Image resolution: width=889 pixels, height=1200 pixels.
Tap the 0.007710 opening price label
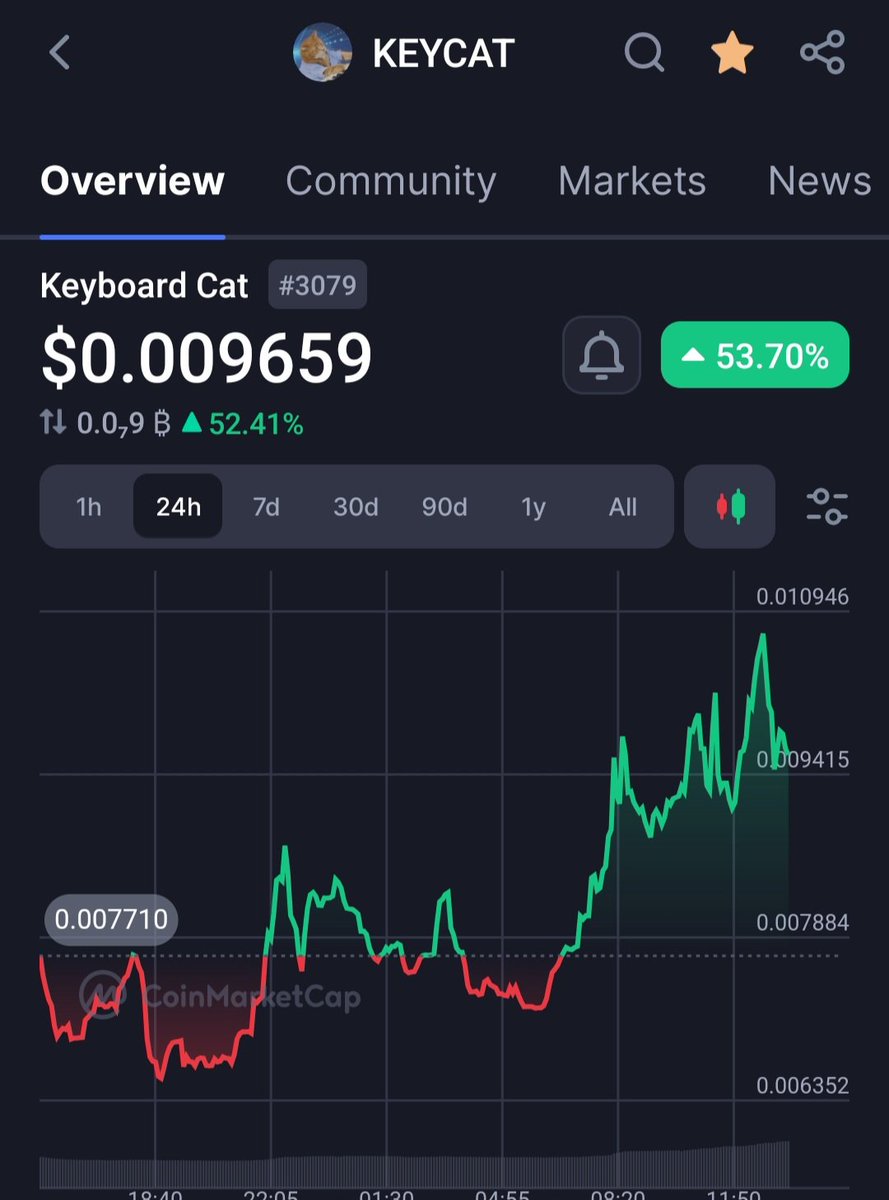tap(111, 919)
